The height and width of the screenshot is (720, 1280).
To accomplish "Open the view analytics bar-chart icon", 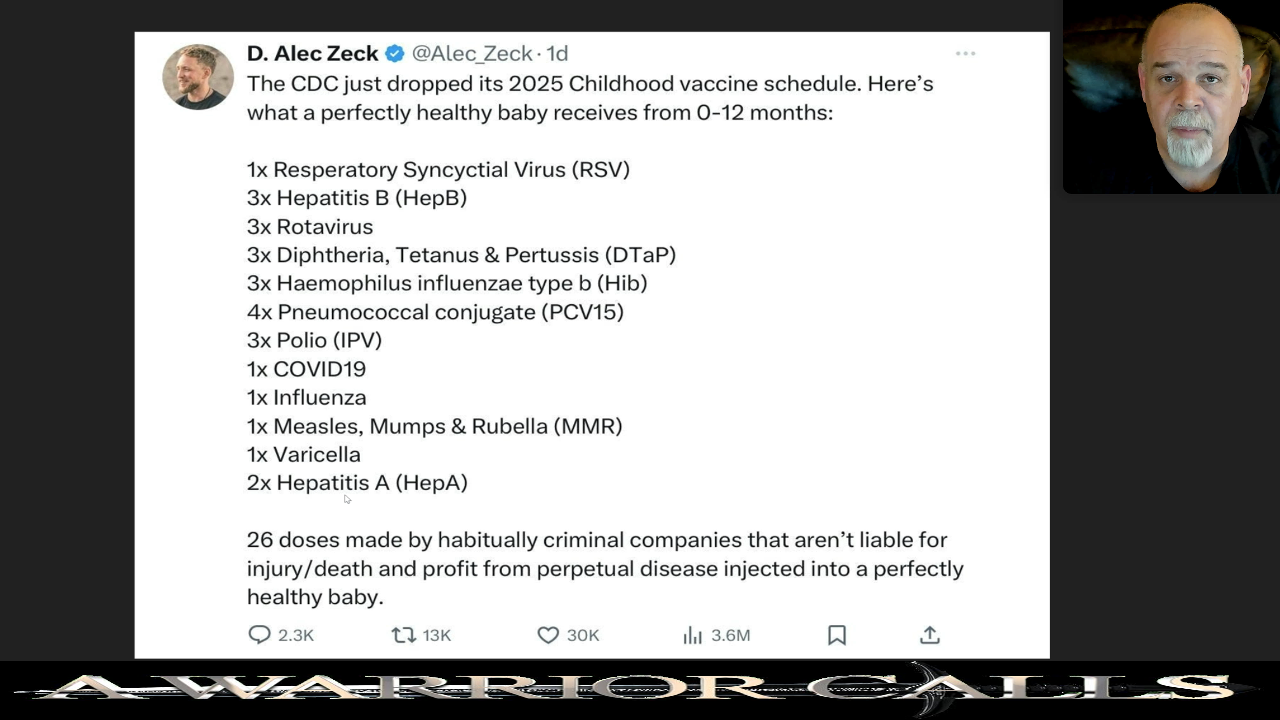I will point(693,635).
